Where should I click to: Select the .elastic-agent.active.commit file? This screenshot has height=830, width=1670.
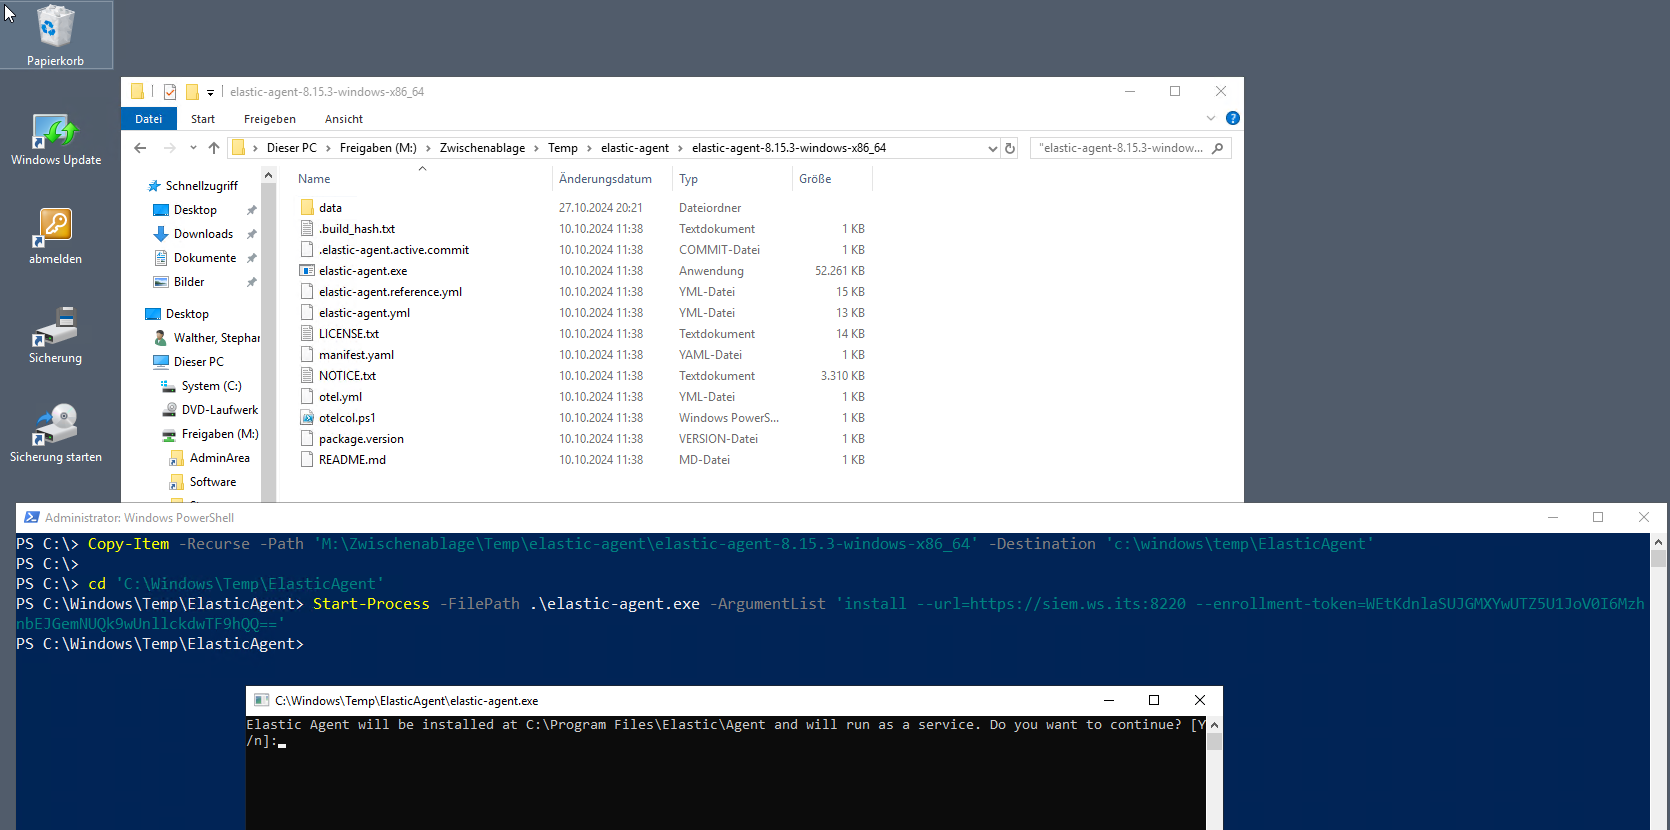pos(394,250)
